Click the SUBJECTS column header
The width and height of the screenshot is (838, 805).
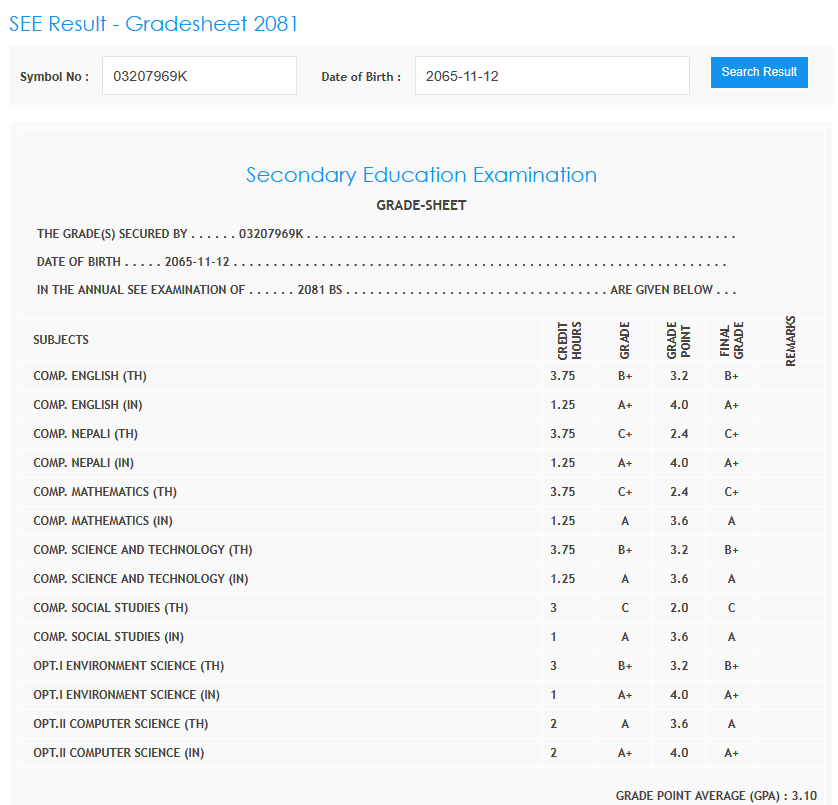61,340
